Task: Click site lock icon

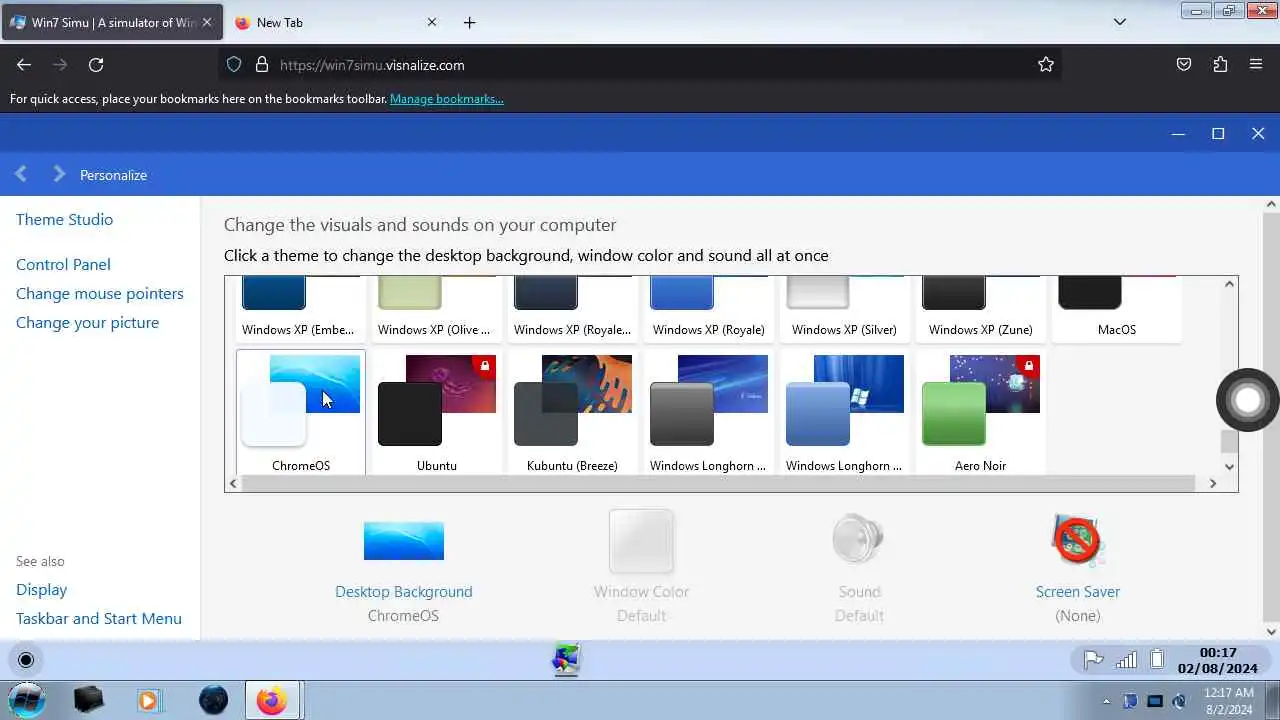Action: [x=262, y=64]
